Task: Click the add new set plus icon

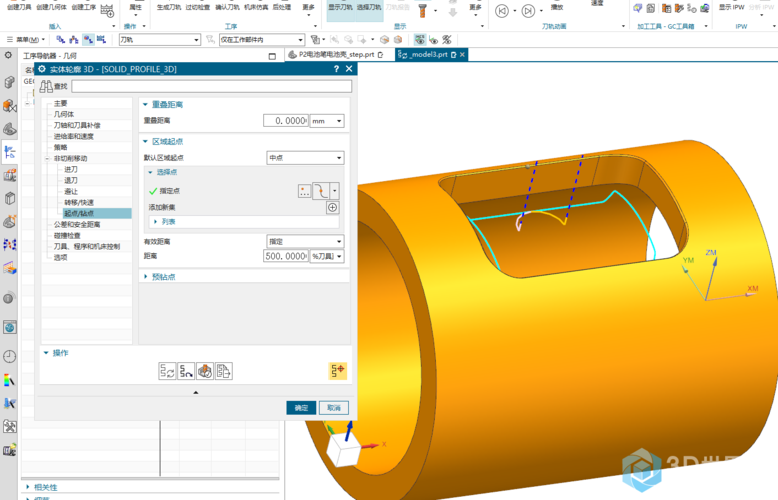Action: pyautogui.click(x=333, y=207)
